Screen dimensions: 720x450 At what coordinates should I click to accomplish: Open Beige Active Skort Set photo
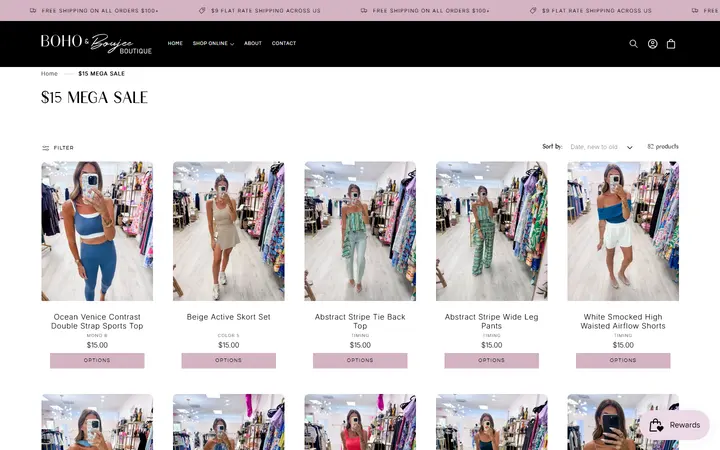pyautogui.click(x=229, y=231)
